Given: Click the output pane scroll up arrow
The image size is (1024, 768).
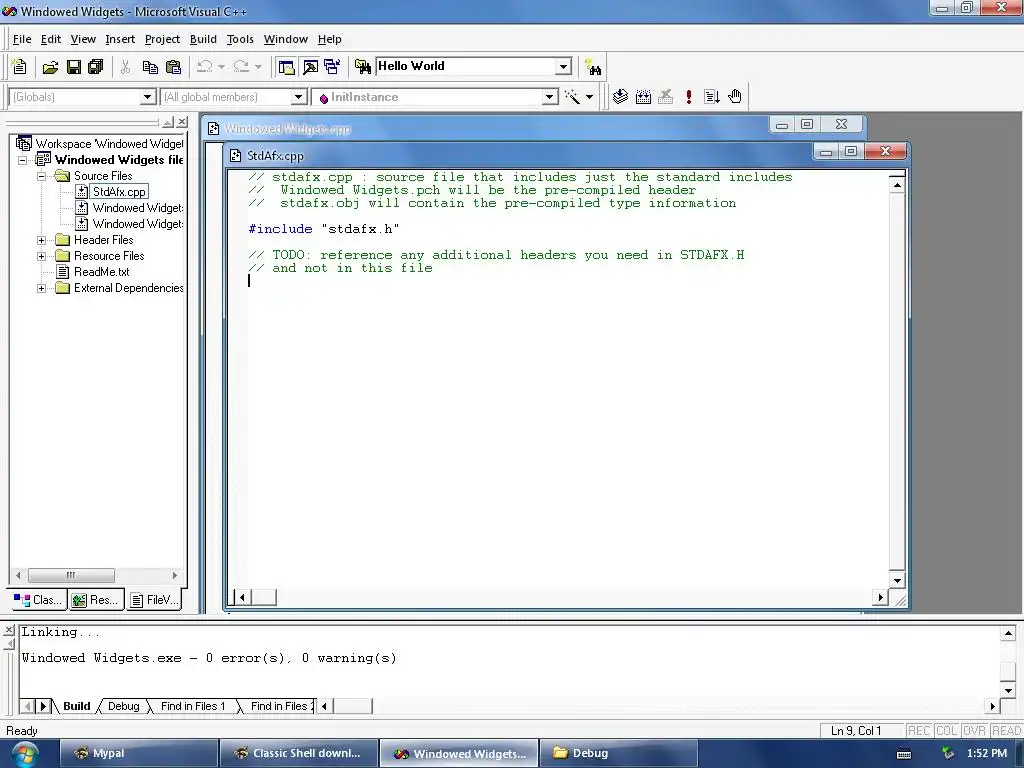Looking at the screenshot, I should point(1008,633).
